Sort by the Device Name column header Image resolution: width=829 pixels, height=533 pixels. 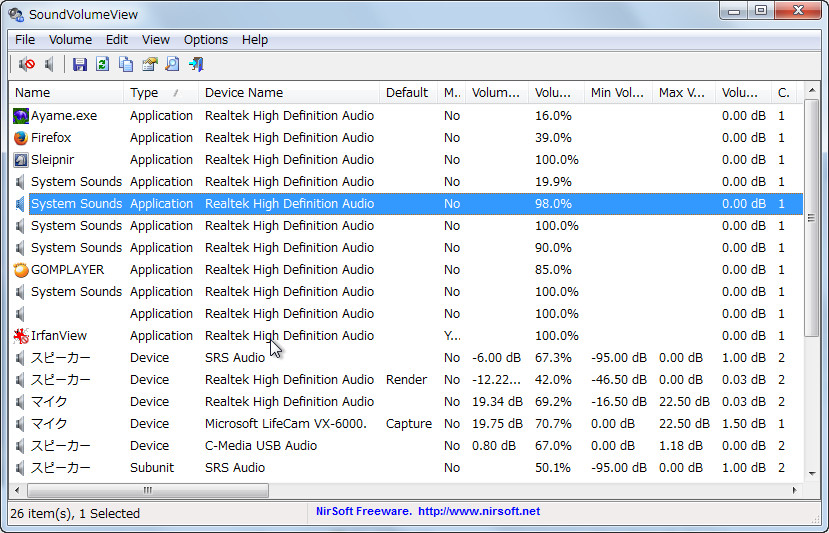click(289, 93)
